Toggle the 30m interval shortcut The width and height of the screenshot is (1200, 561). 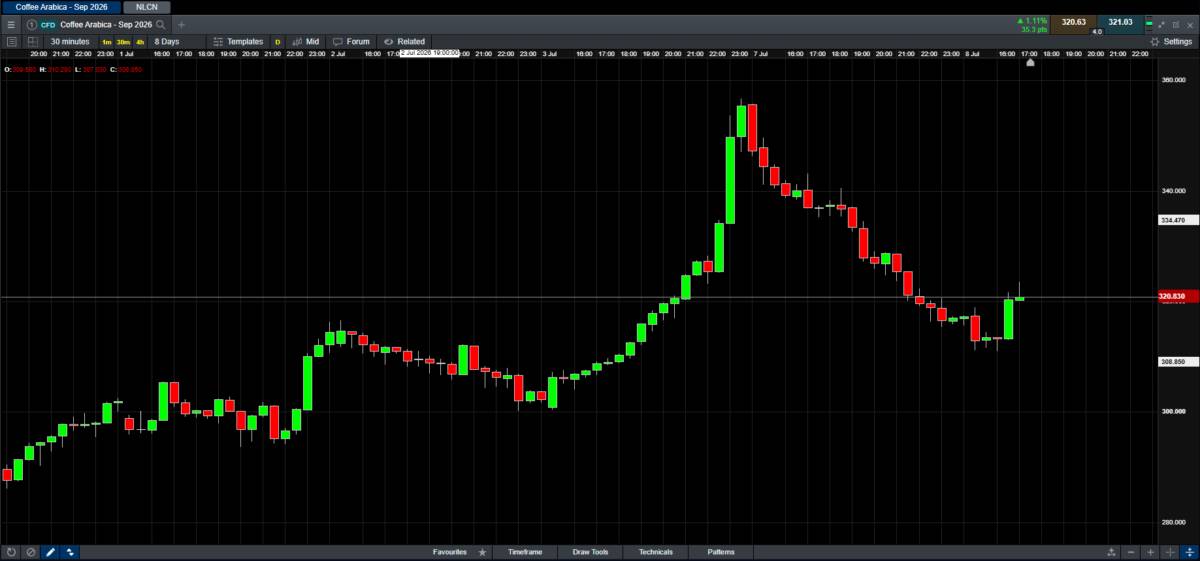pos(123,42)
